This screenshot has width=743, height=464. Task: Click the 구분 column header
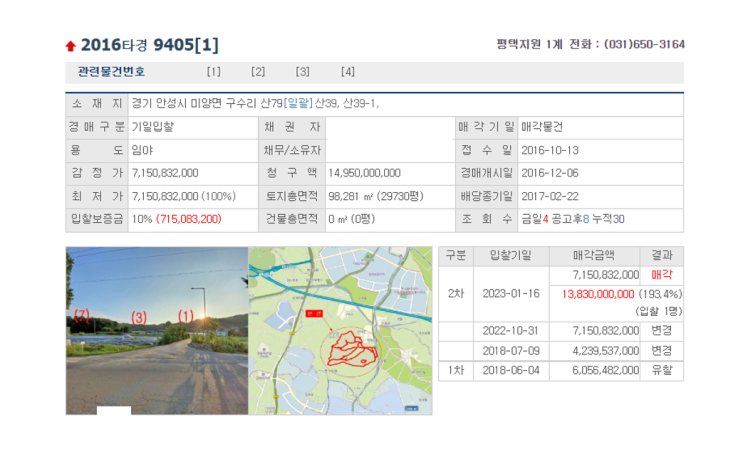456,256
